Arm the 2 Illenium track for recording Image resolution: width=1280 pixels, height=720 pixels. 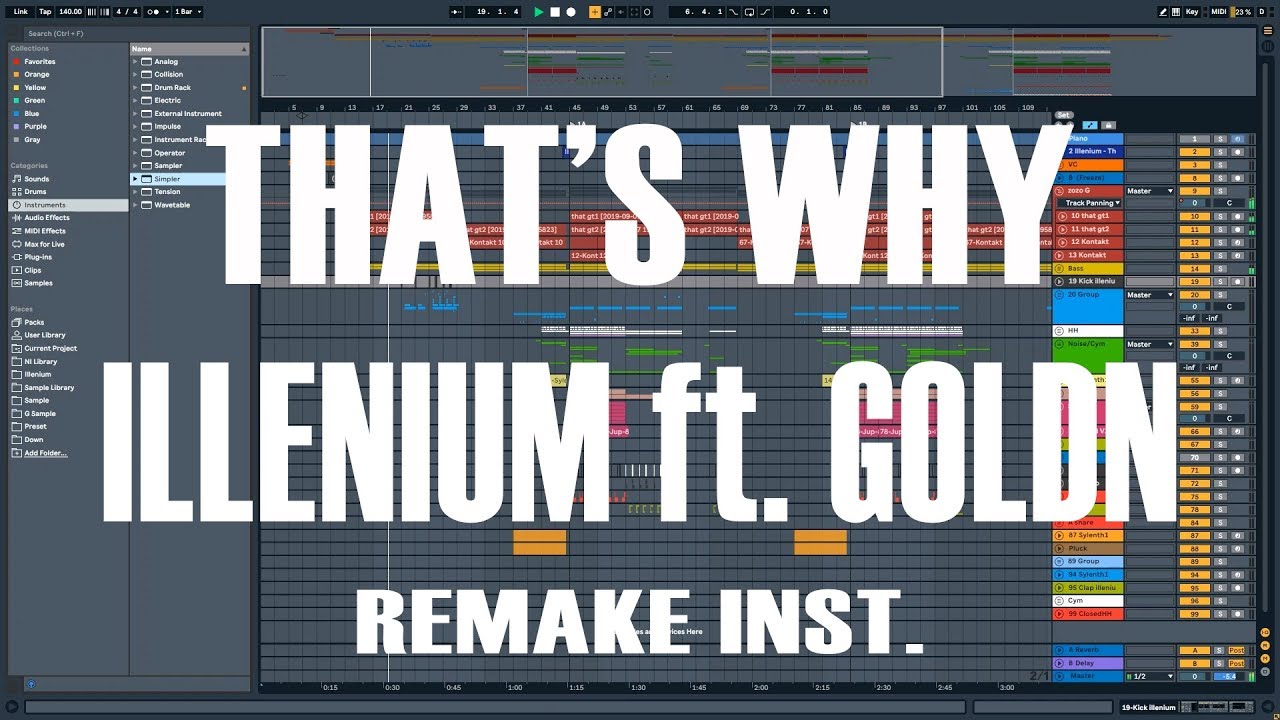pos(1237,151)
